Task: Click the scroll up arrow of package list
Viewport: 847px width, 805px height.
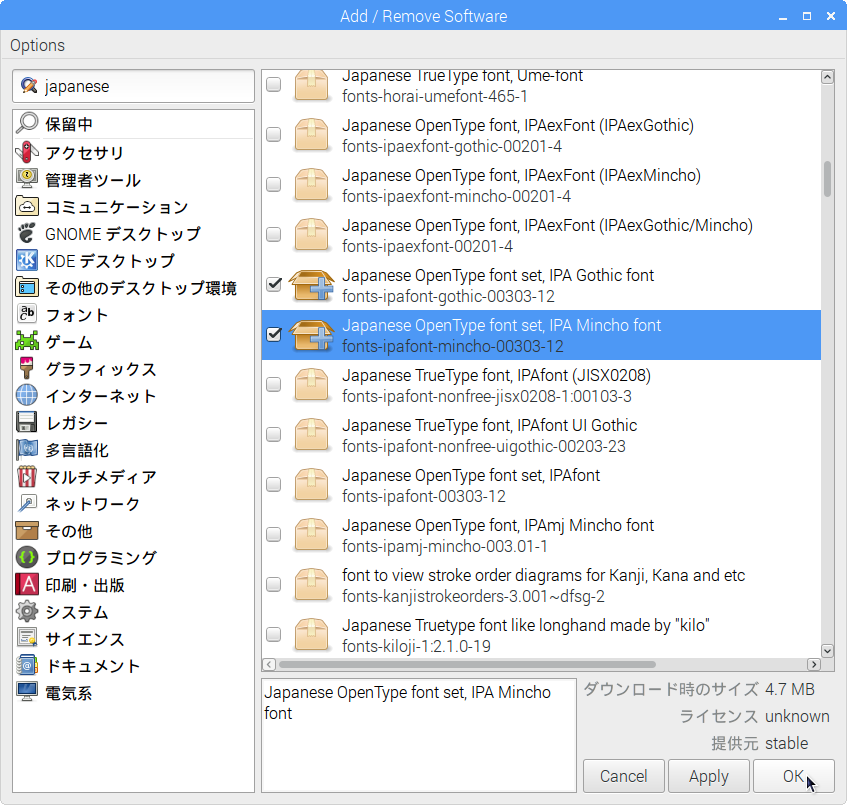Action: 827,77
